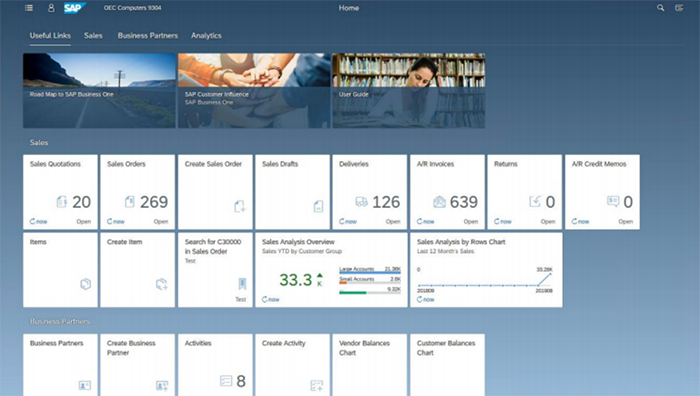Open the hamburger main menu icon

(x=29, y=8)
